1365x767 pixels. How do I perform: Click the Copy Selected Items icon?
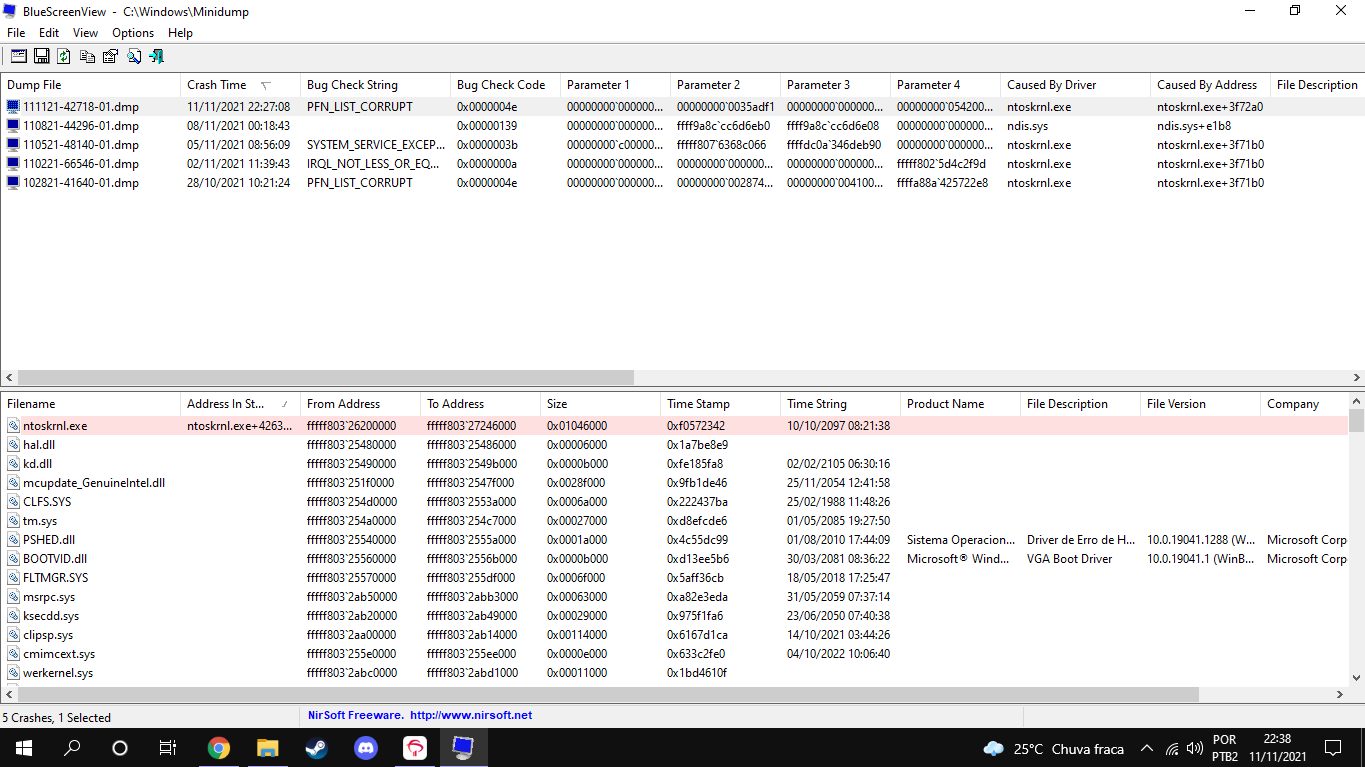click(87, 56)
